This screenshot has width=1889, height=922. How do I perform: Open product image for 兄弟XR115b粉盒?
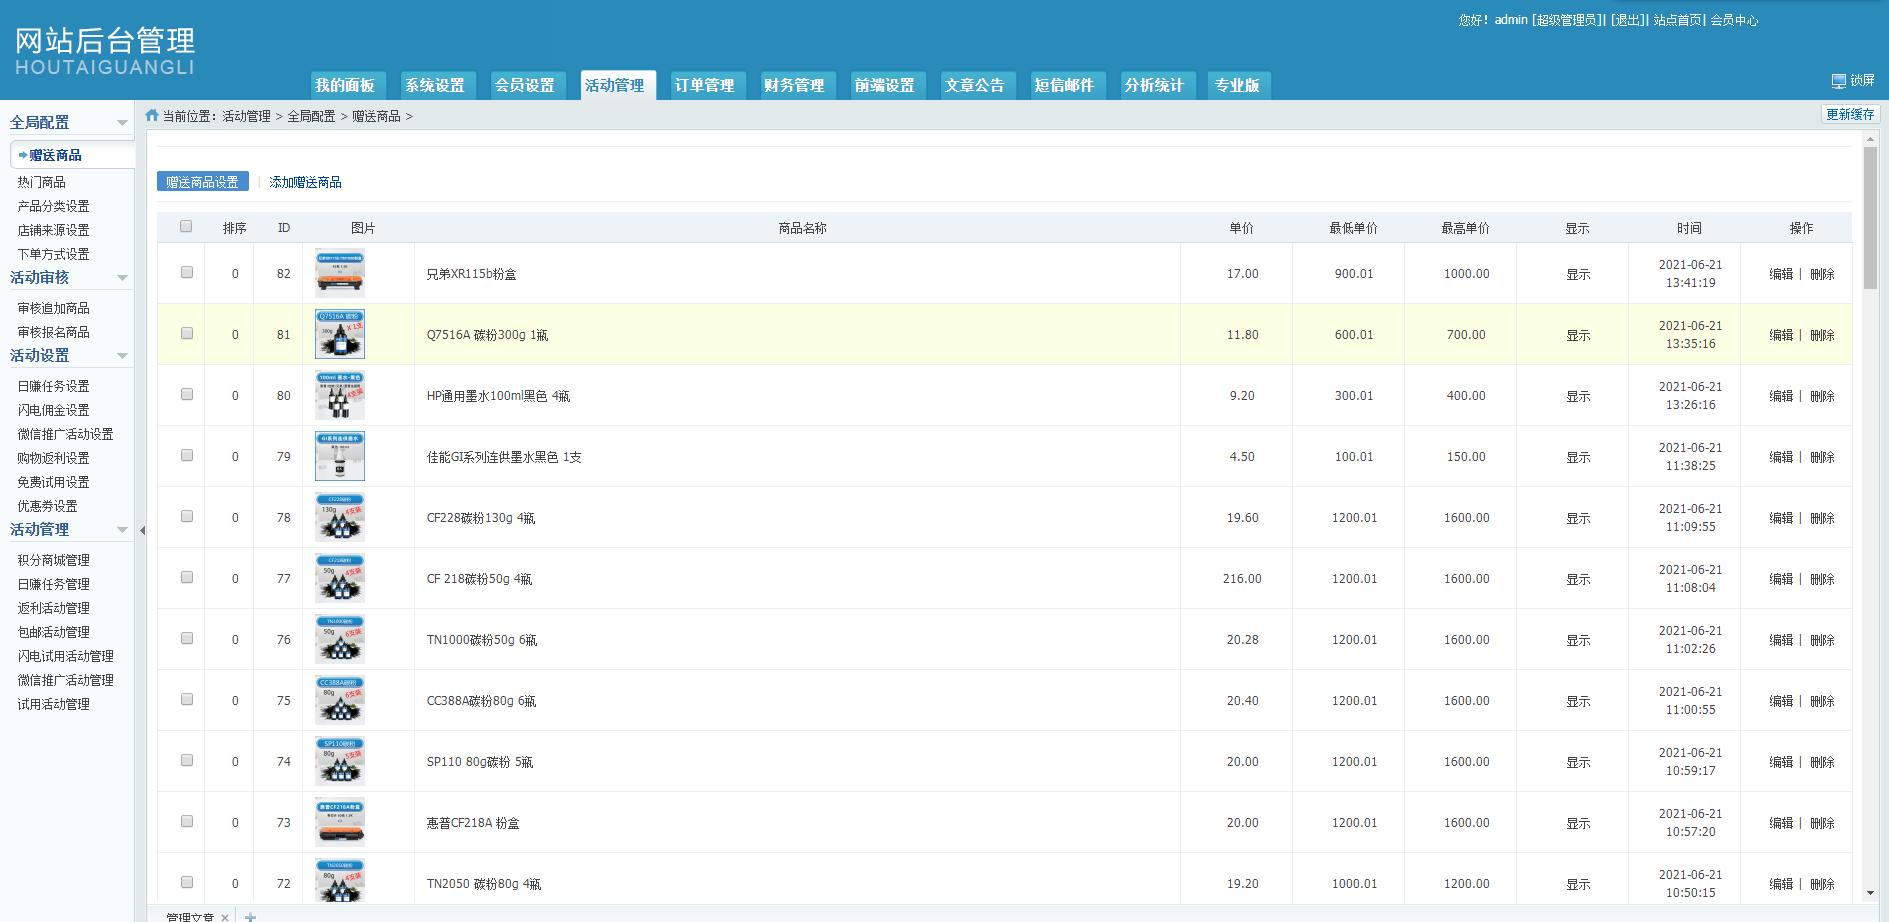tap(340, 273)
